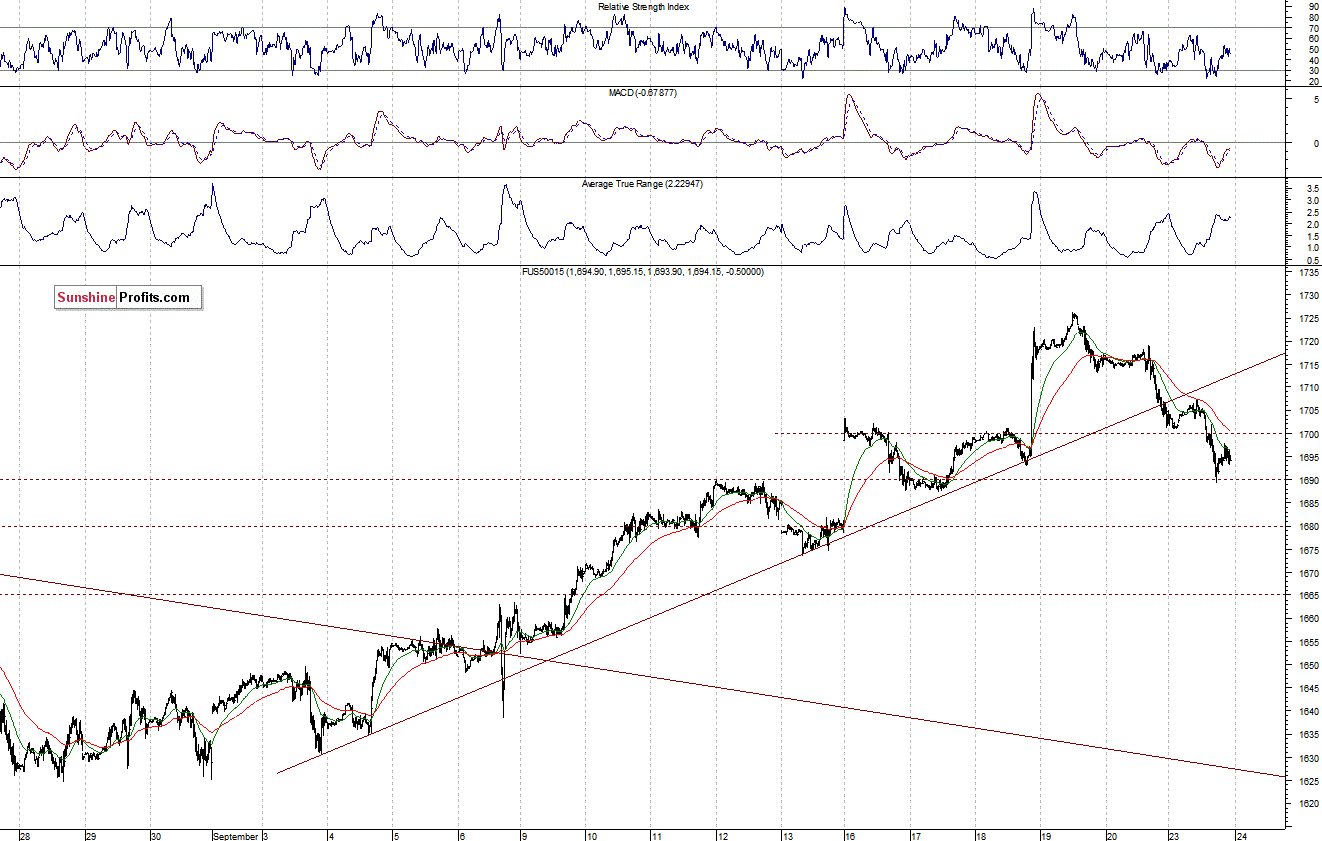Click the 16 date axis label

(x=850, y=835)
